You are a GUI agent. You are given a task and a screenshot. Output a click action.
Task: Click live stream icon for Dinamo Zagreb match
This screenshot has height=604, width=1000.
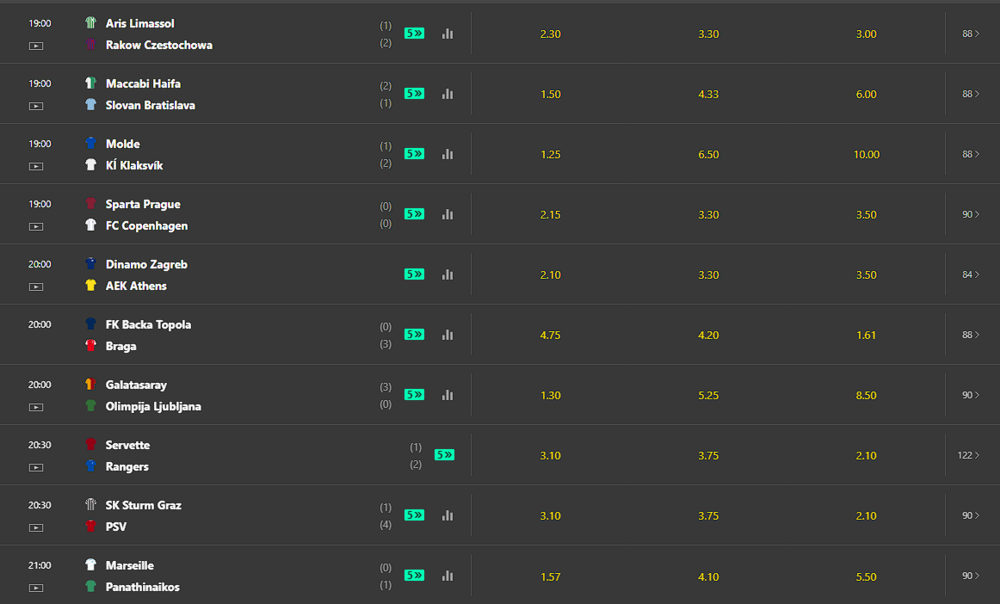pos(36,287)
